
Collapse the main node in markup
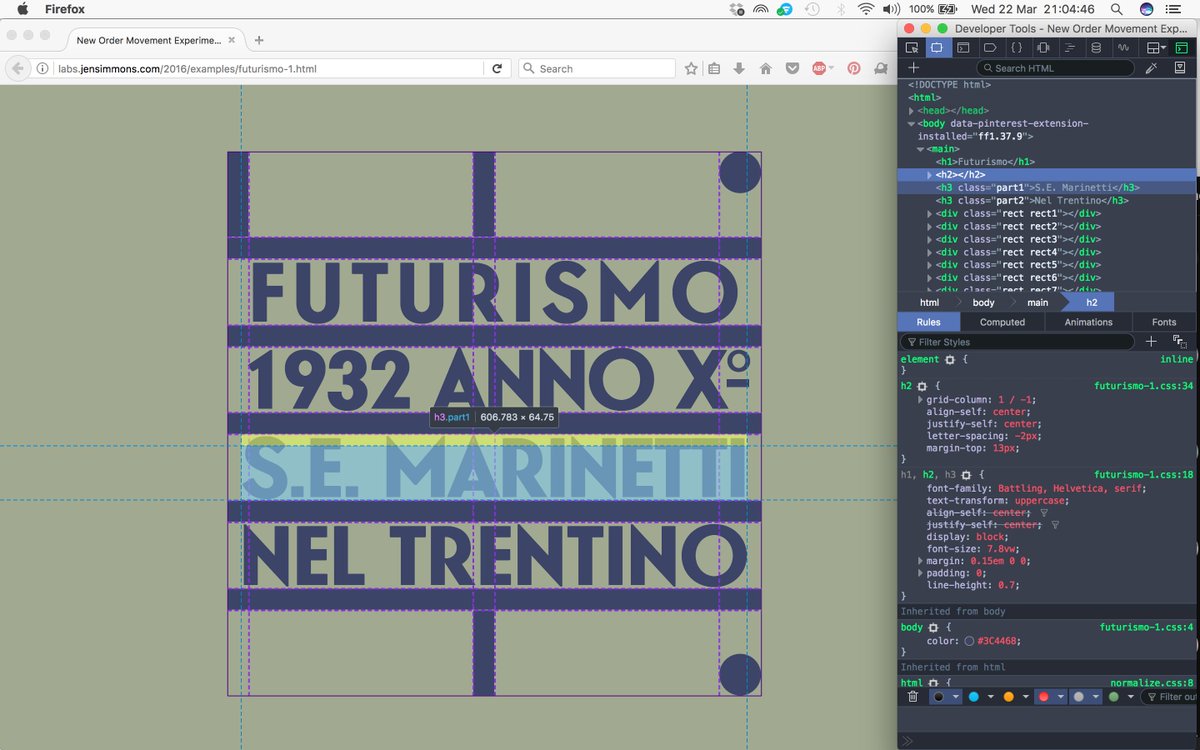[920, 149]
